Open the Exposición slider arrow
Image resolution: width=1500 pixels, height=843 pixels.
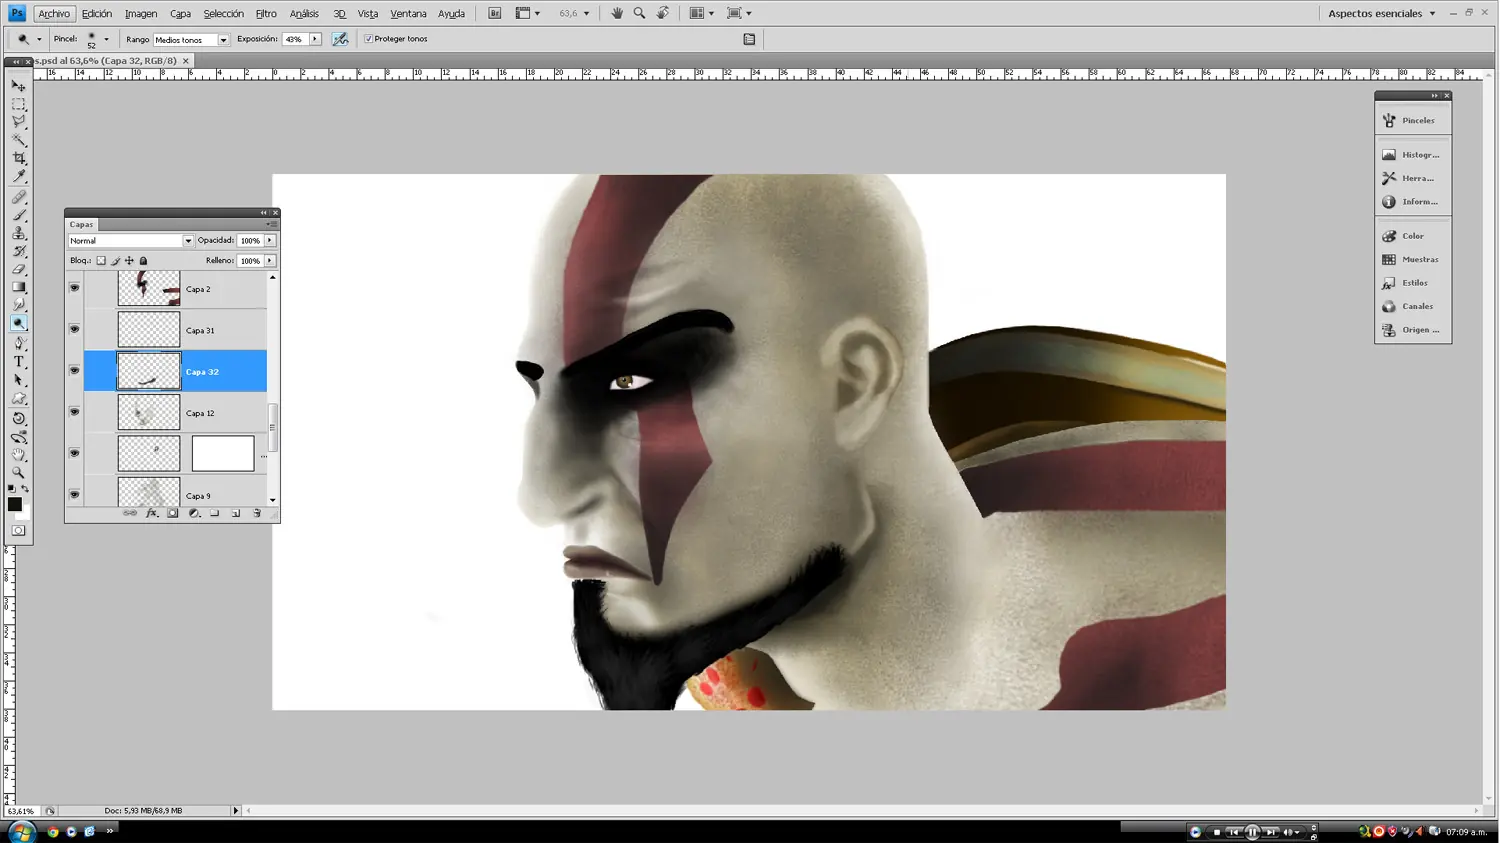tap(315, 39)
